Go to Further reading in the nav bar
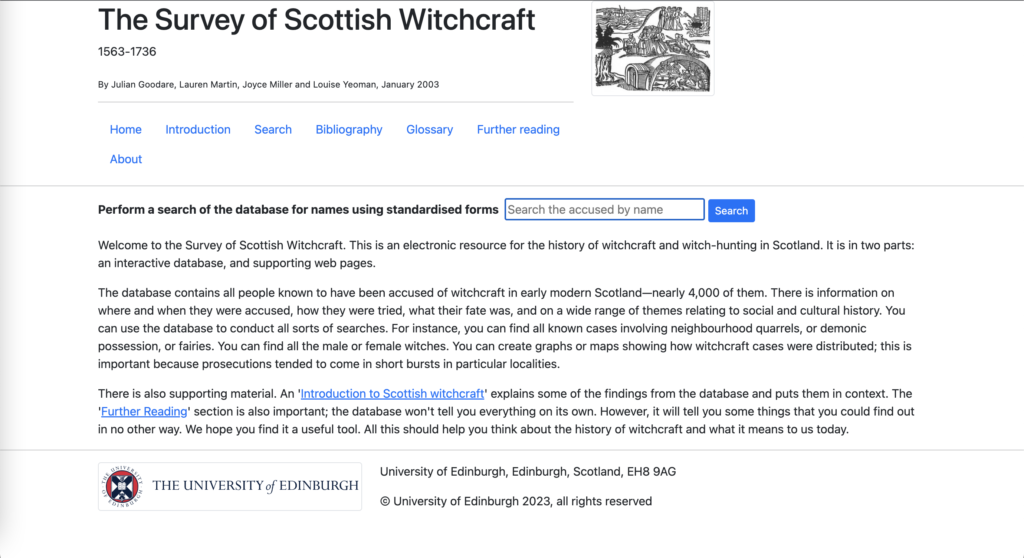 [518, 129]
